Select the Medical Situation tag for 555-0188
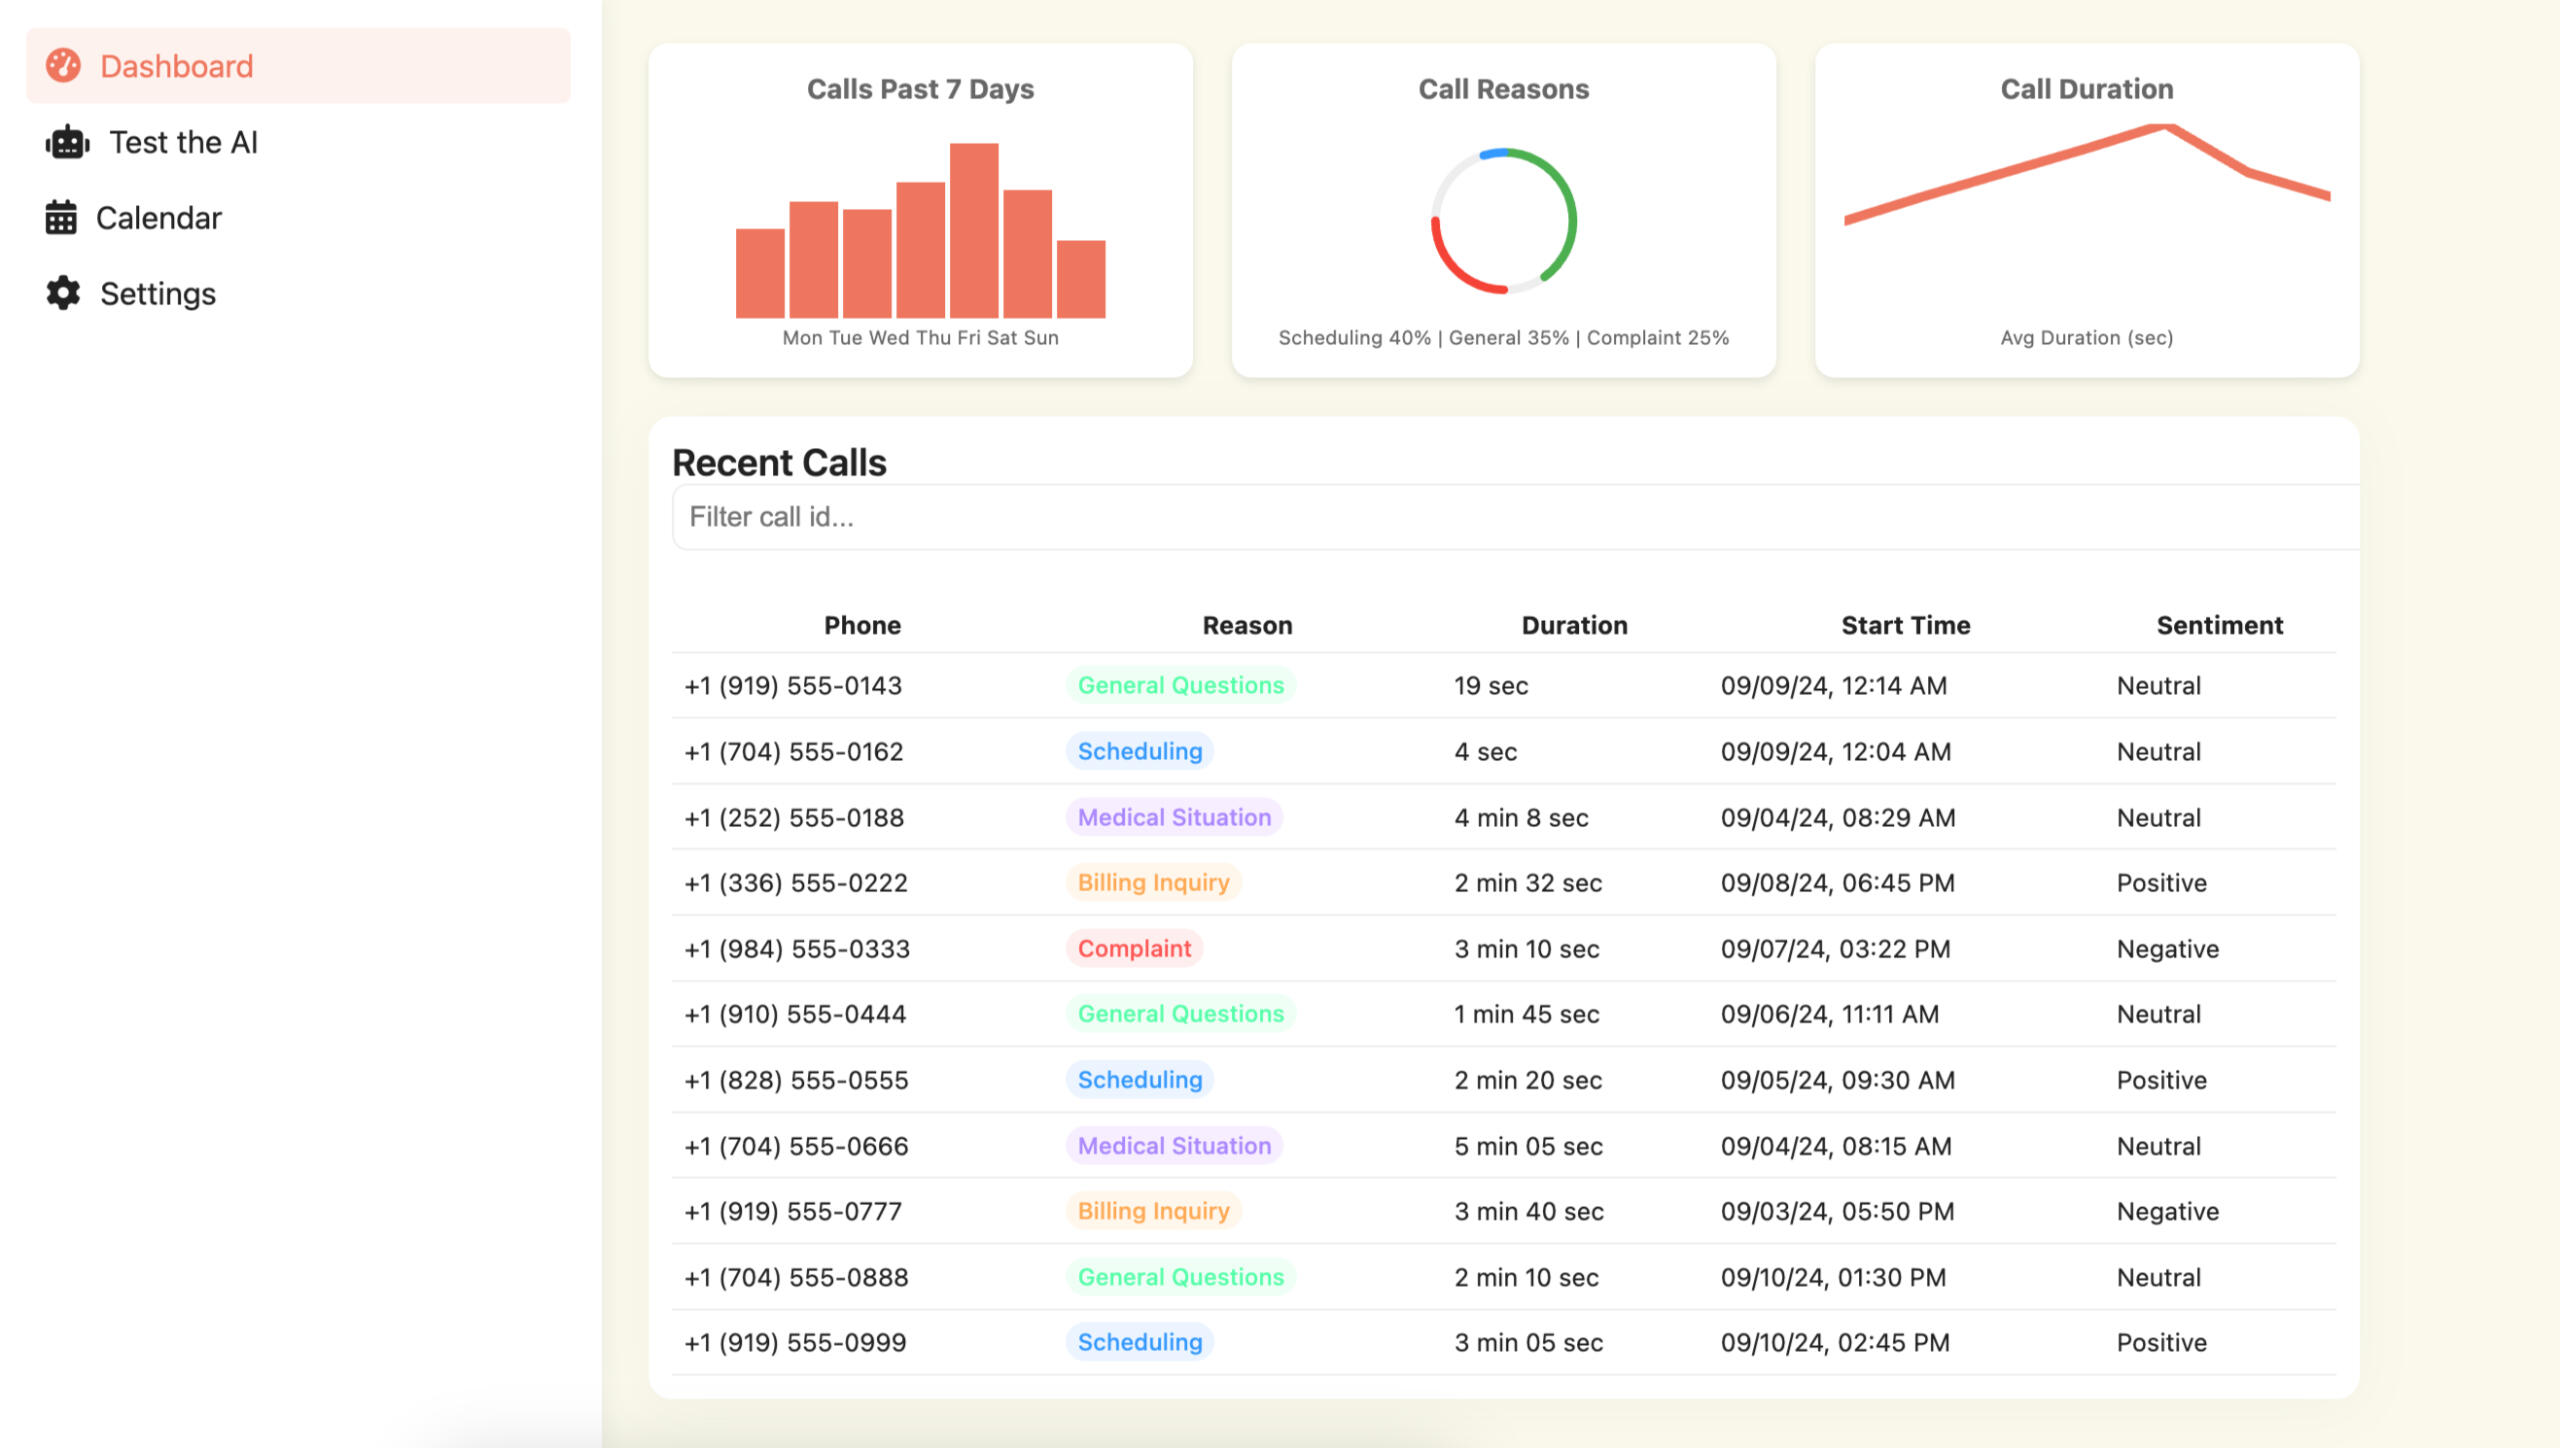This screenshot has height=1448, width=2560. [1174, 817]
